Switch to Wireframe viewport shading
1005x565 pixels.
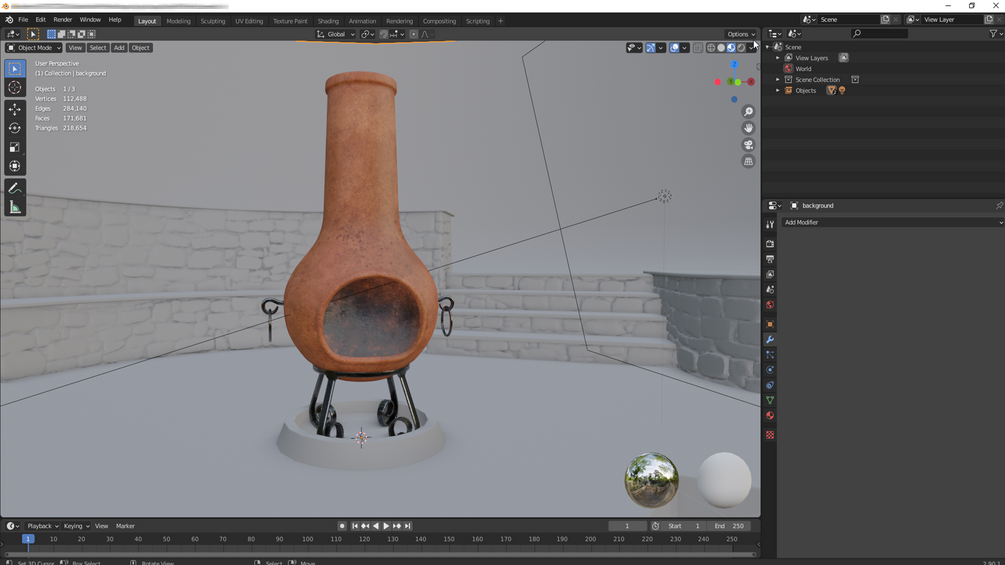711,47
